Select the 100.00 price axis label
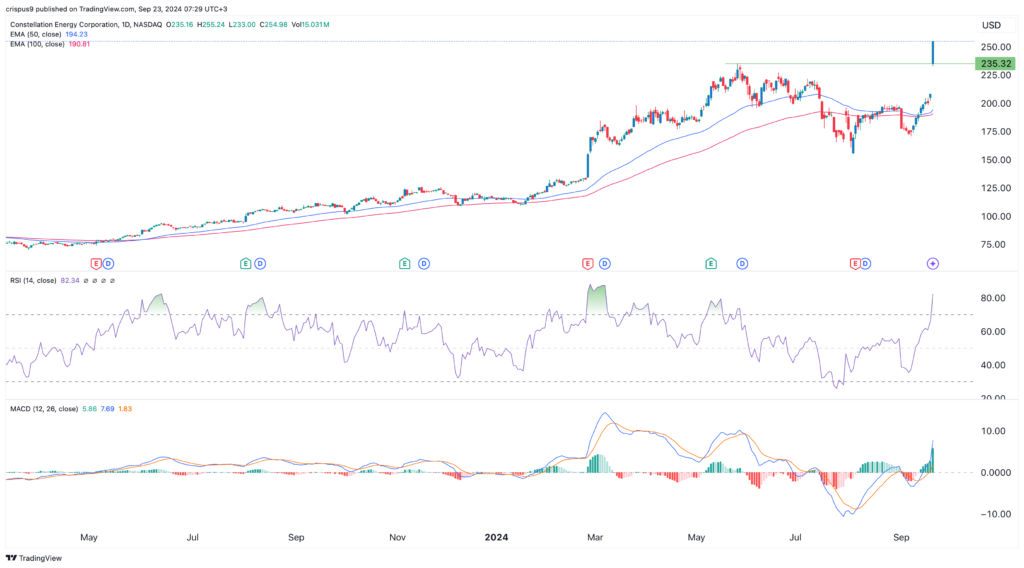 tap(995, 216)
